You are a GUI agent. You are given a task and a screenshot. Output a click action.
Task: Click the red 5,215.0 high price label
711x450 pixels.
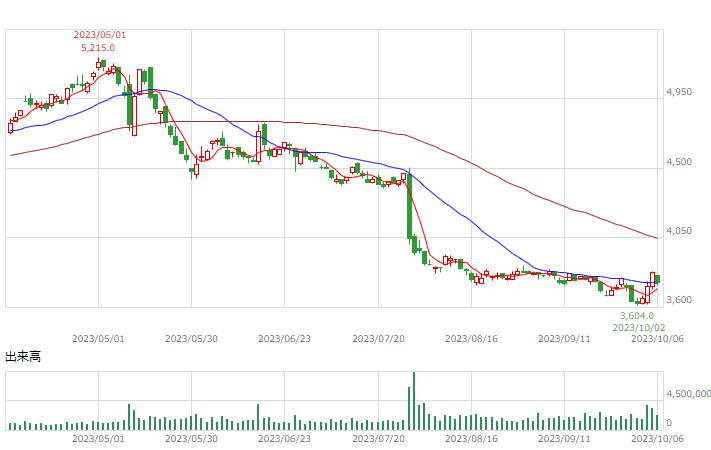point(98,48)
